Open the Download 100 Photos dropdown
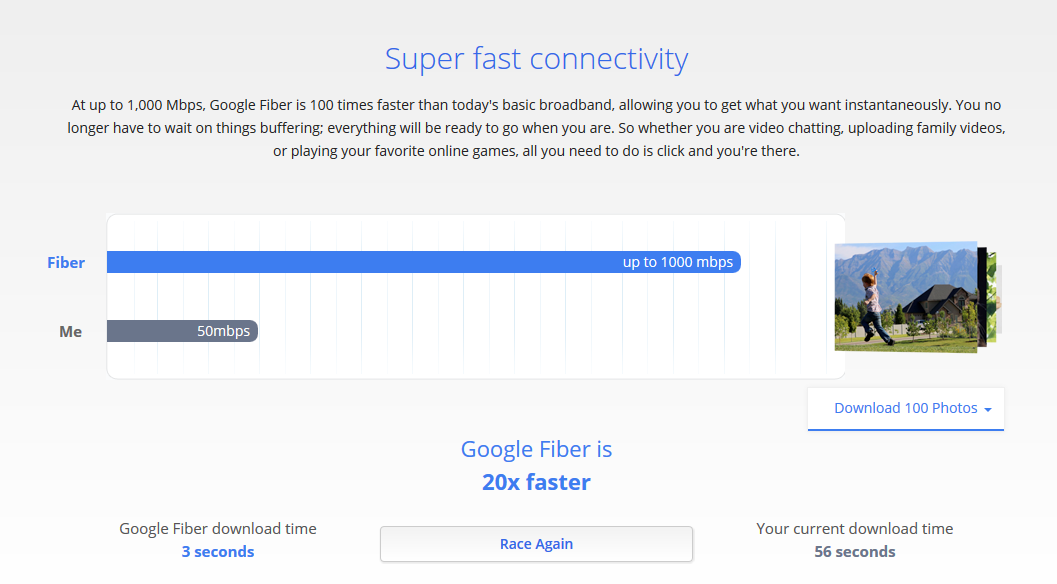Image resolution: width=1057 pixels, height=584 pixels. (905, 408)
